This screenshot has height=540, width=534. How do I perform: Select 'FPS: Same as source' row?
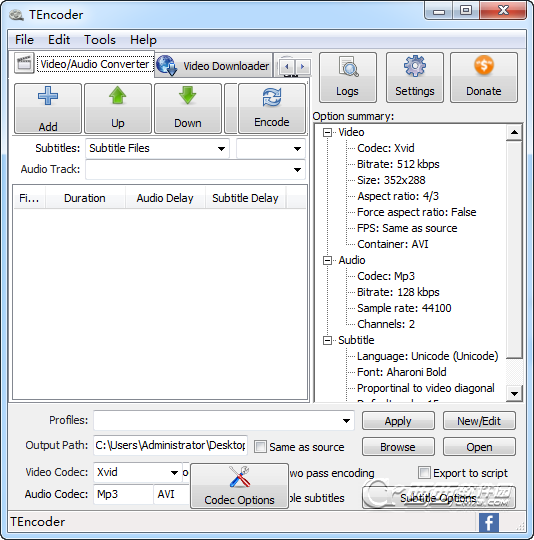point(407,228)
